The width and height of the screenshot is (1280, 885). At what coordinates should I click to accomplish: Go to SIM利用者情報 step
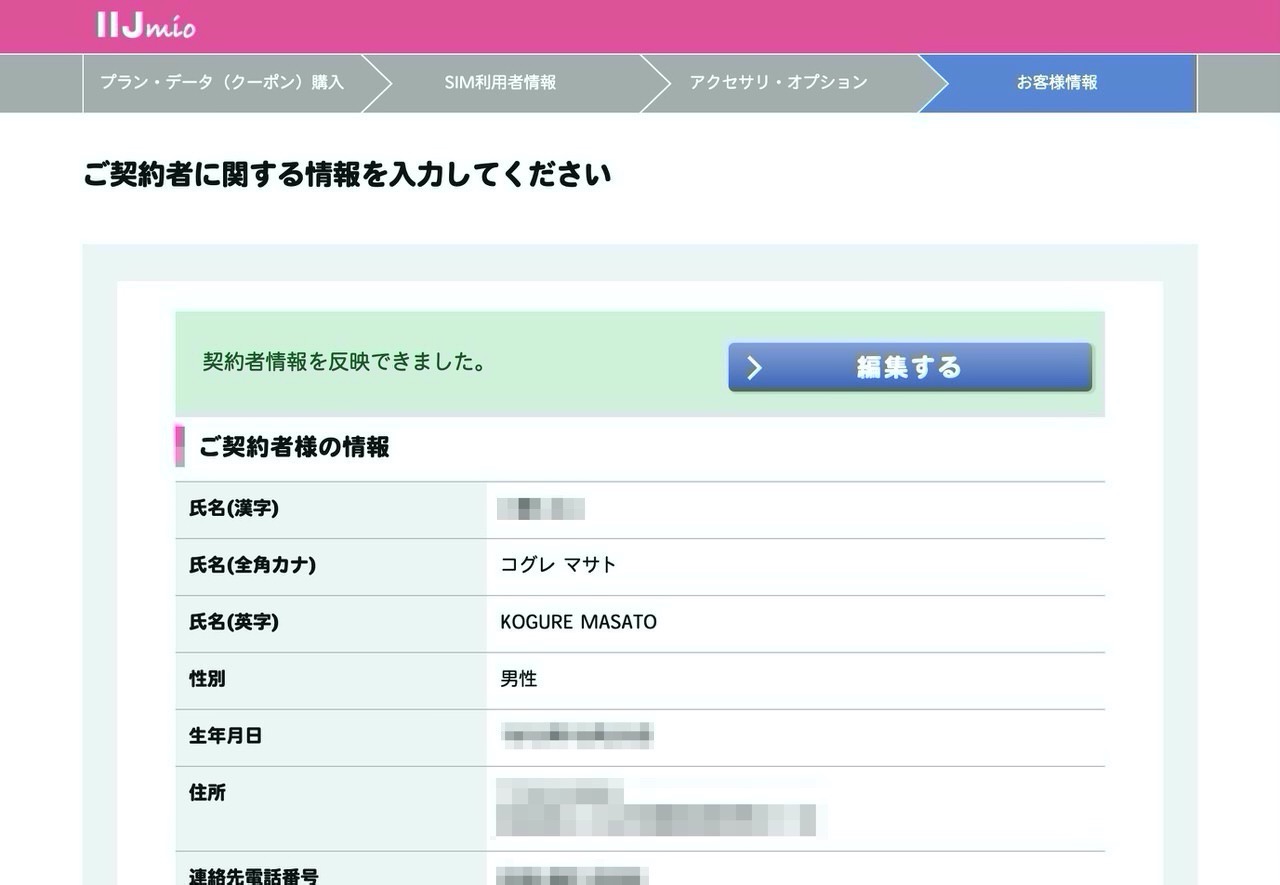(500, 83)
